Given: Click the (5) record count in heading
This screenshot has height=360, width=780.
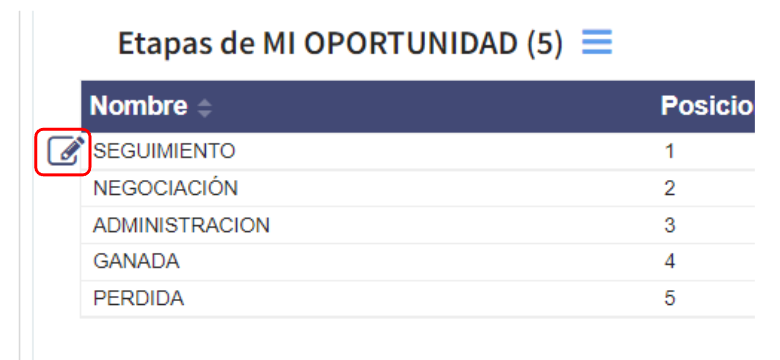Looking at the screenshot, I should (x=545, y=44).
